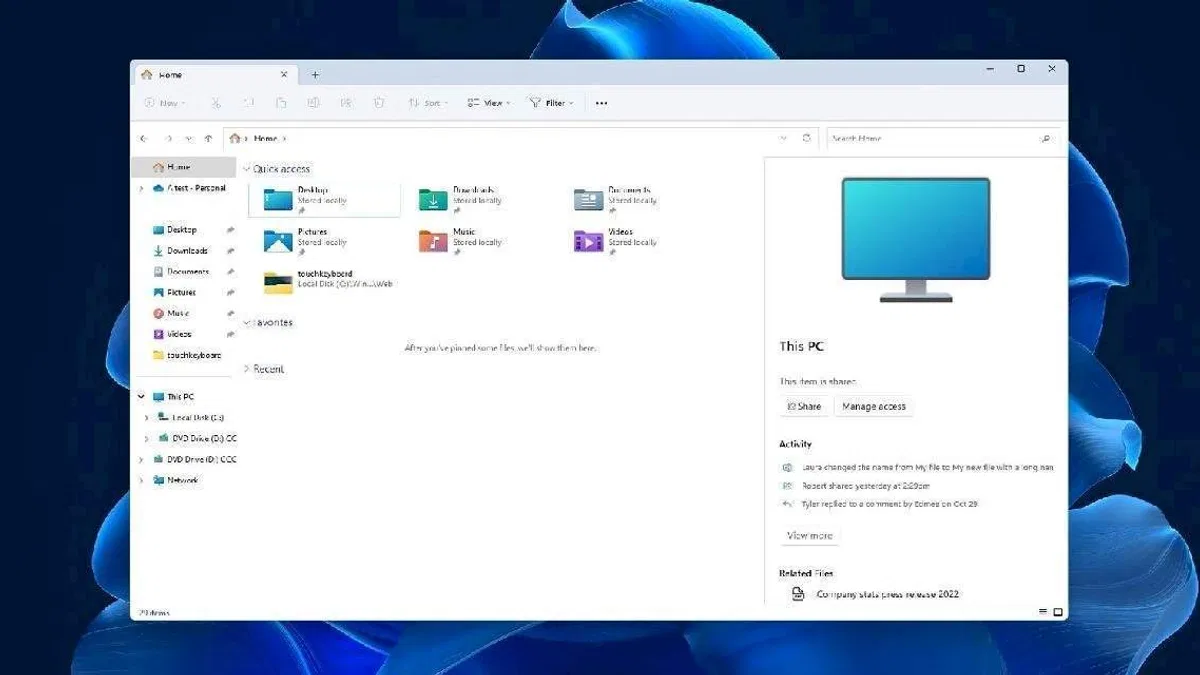Select the Home tab in the title bar

click(214, 75)
